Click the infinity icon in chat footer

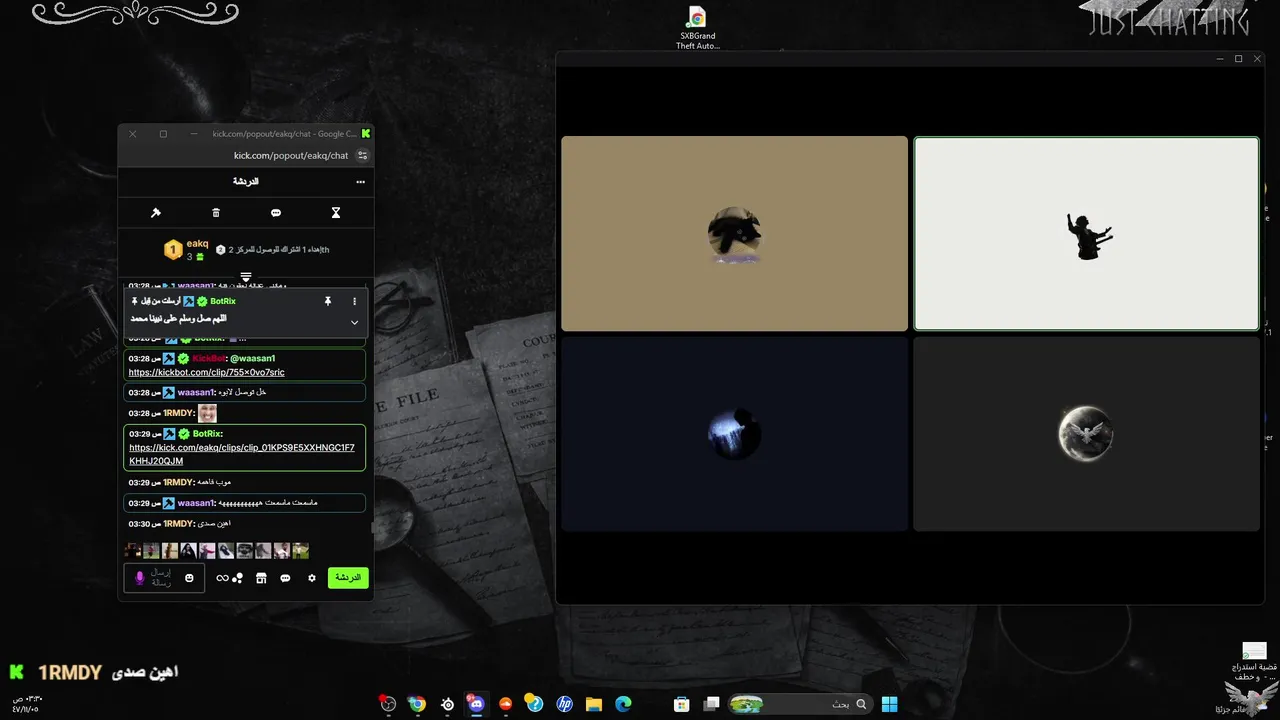click(222, 578)
